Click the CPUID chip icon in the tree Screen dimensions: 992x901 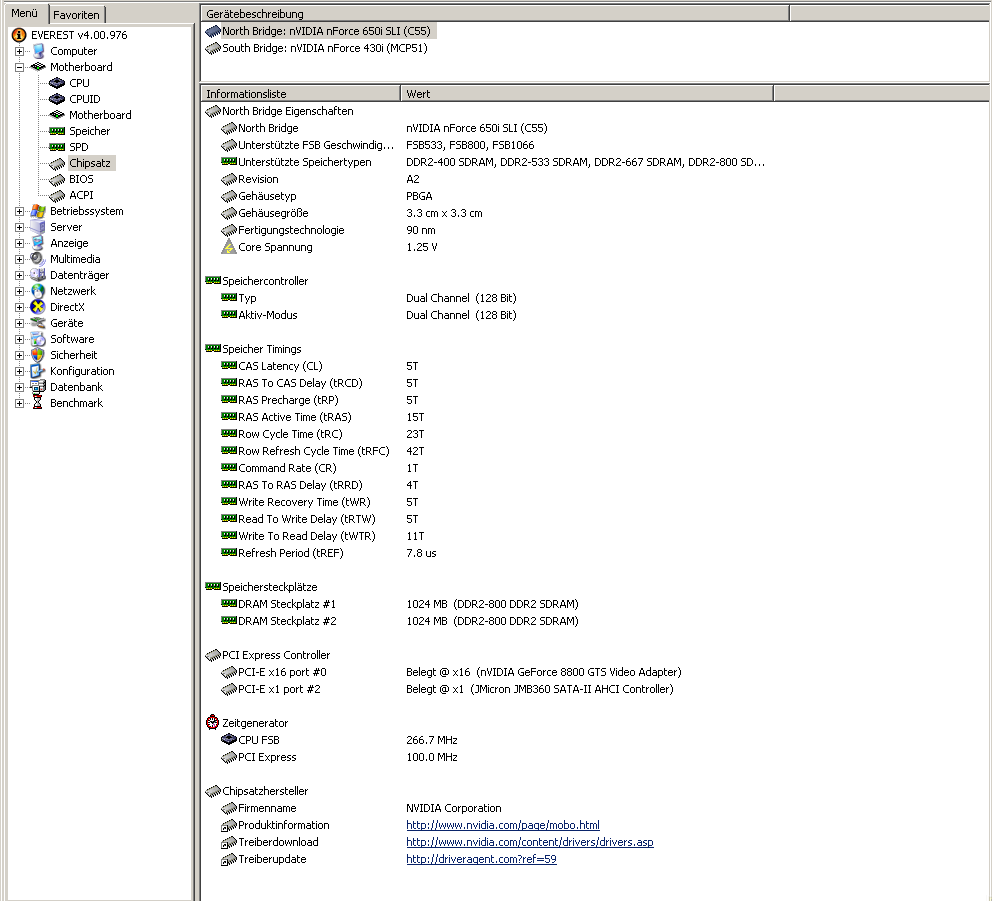pos(57,99)
